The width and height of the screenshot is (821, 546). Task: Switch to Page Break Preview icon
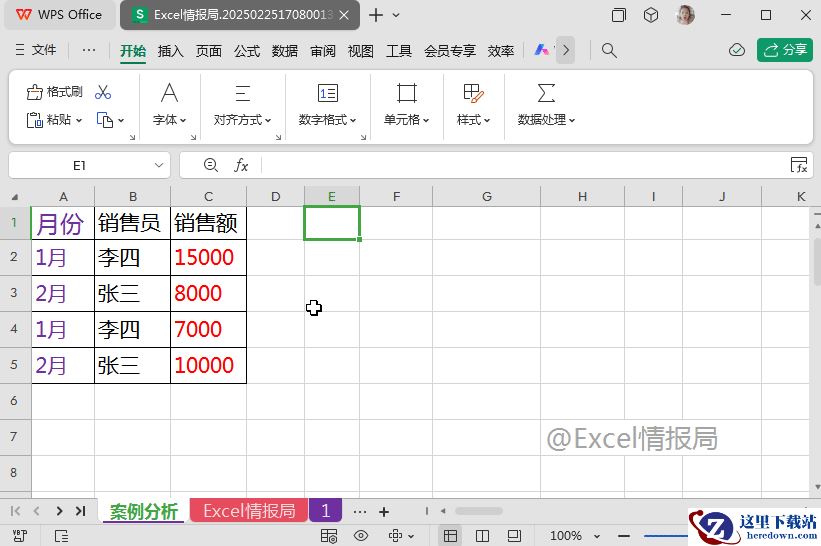(514, 536)
